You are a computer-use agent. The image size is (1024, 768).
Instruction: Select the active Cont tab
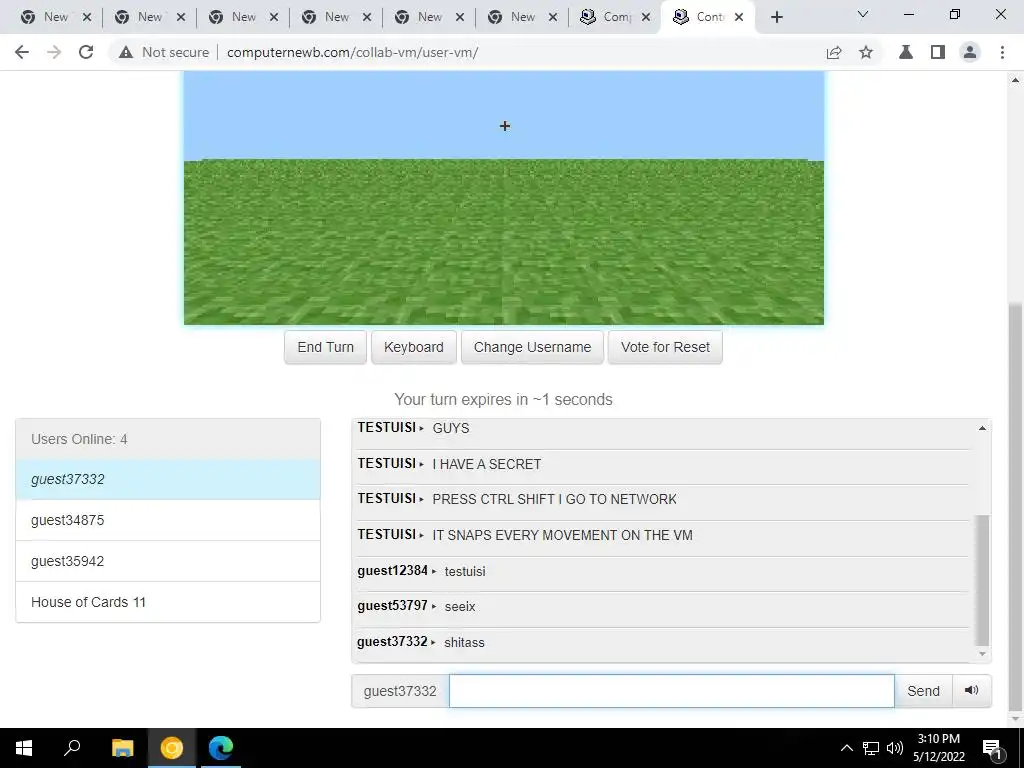708,18
